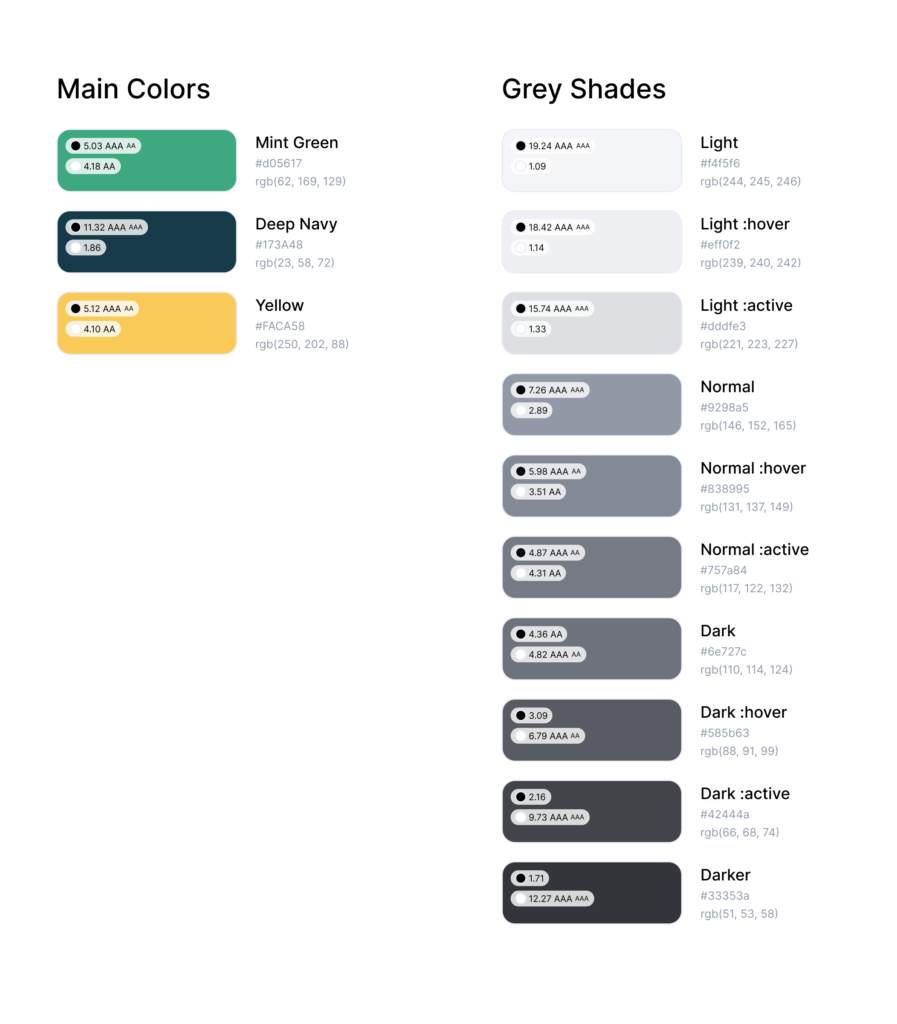897x1024 pixels.
Task: Select the Deep Navy color swatch
Action: (147, 242)
